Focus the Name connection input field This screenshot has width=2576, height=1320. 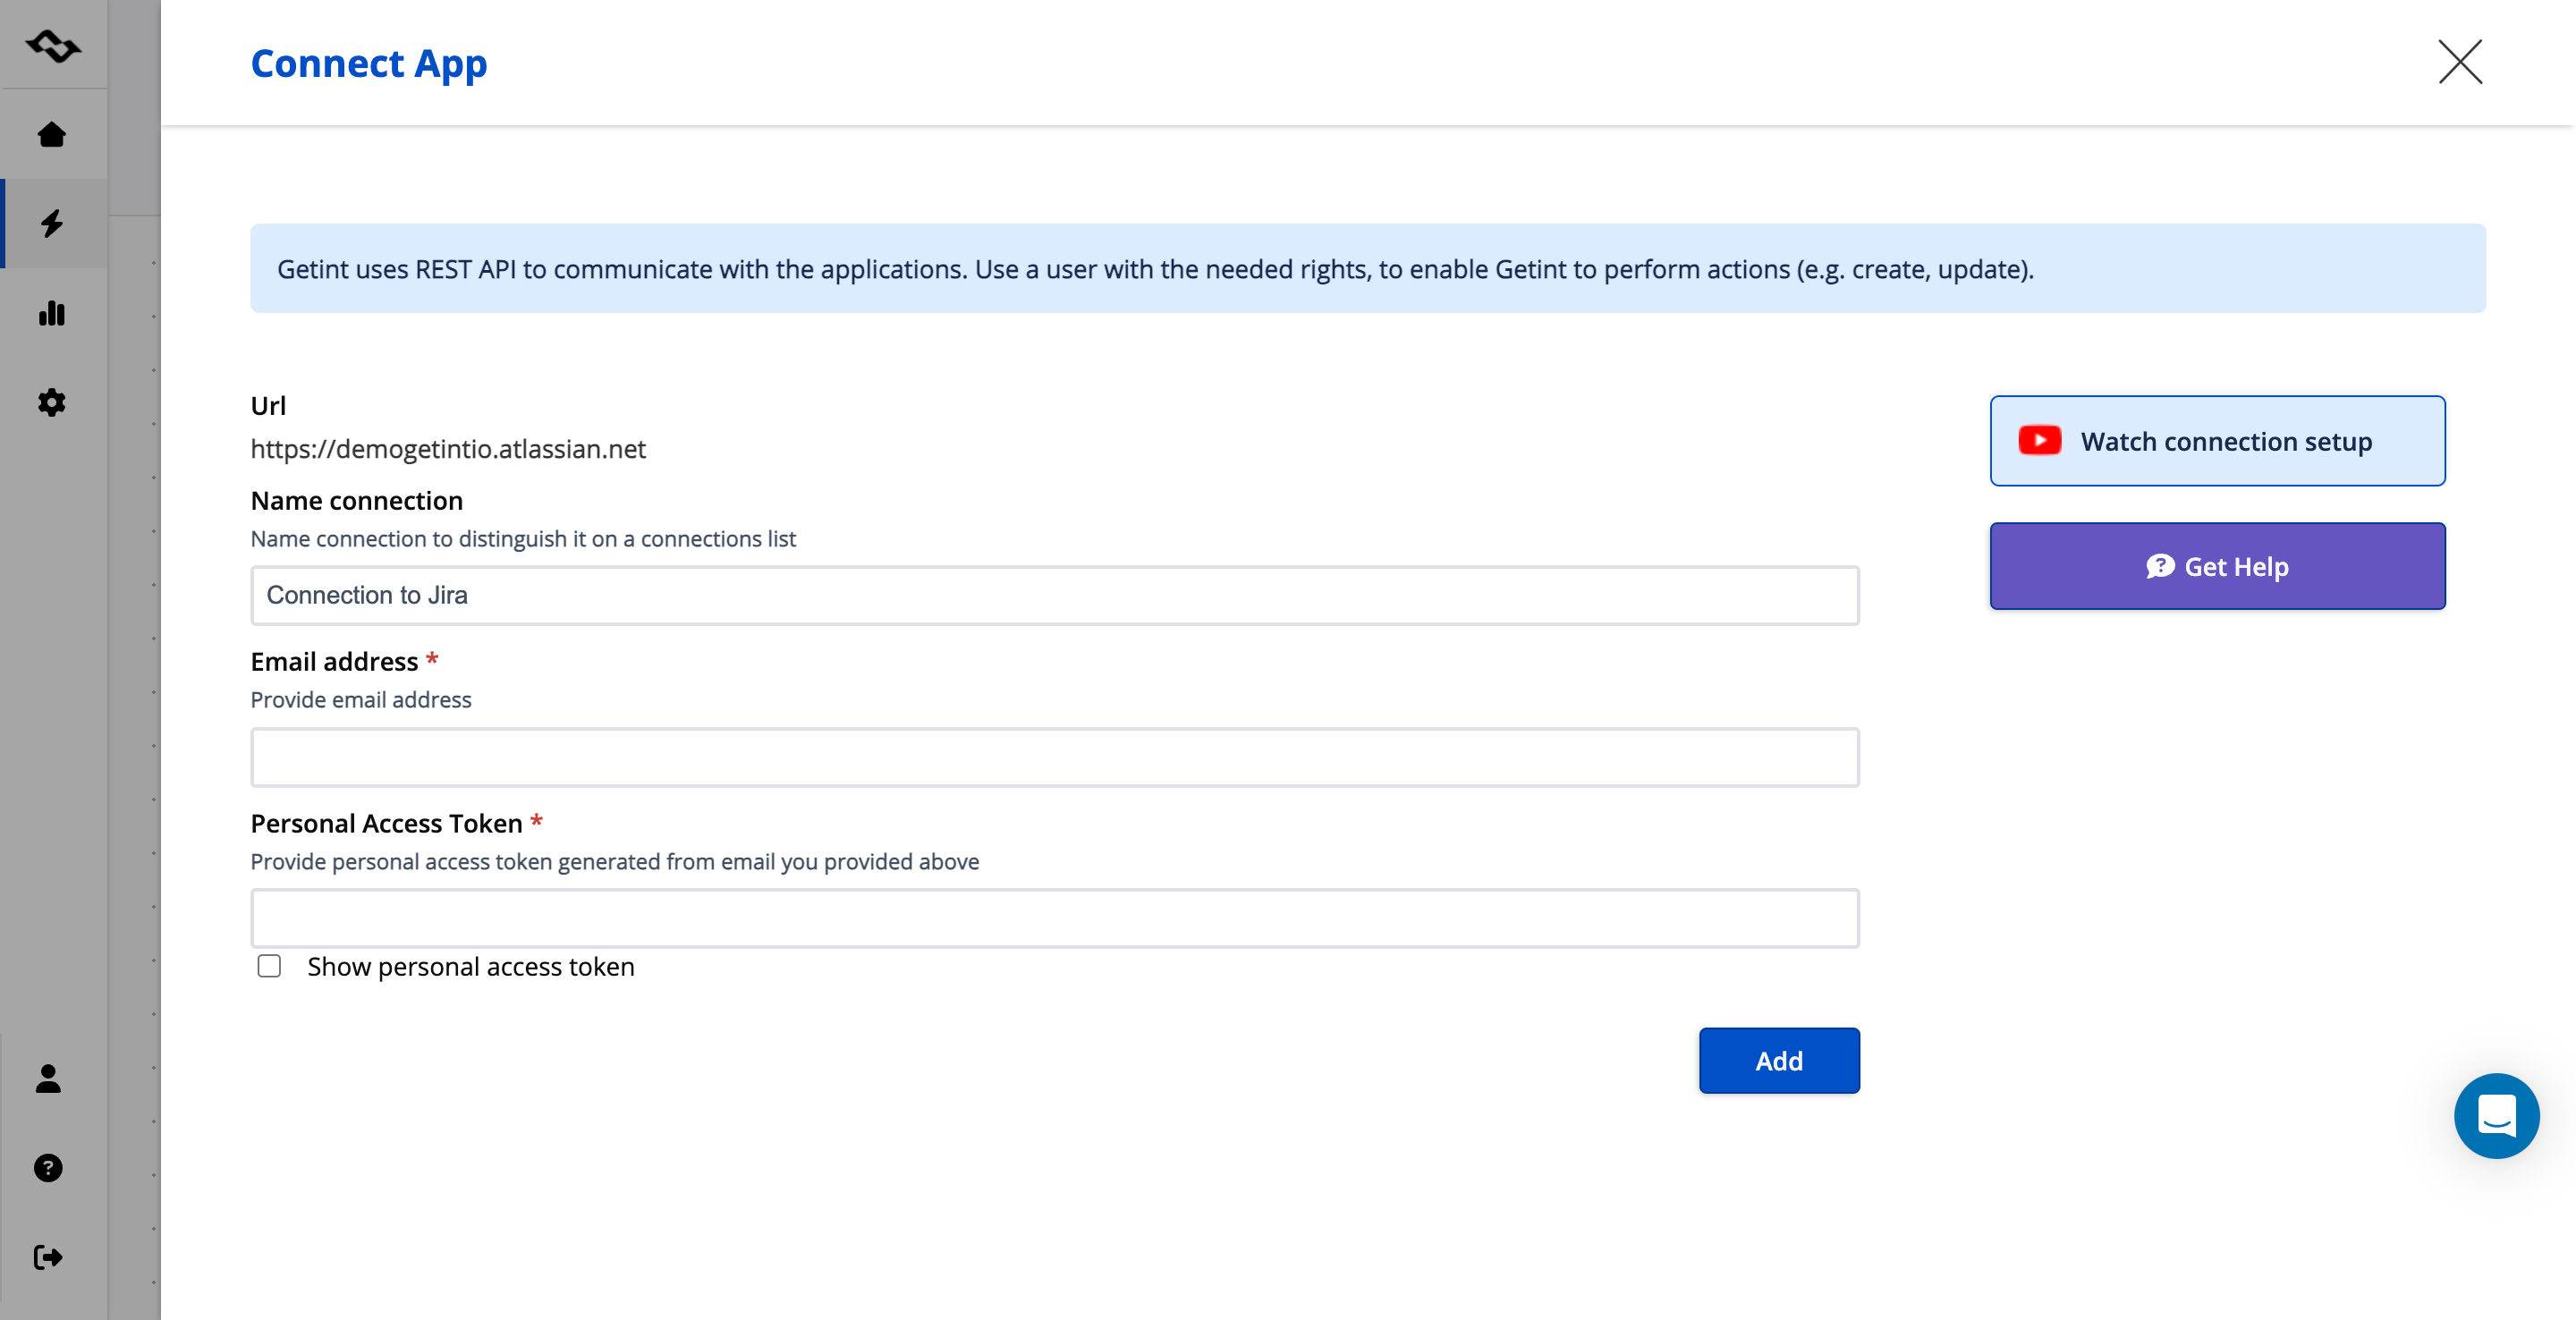point(1055,595)
